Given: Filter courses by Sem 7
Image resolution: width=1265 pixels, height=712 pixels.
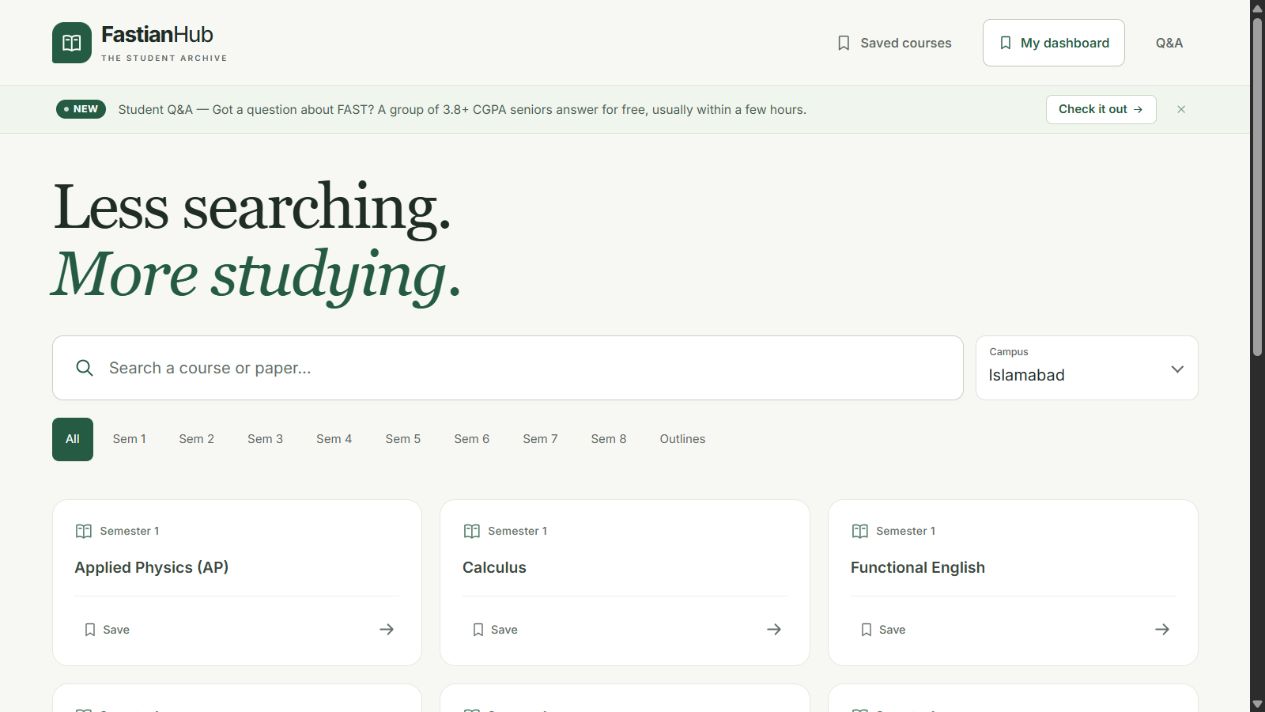Looking at the screenshot, I should coord(540,439).
